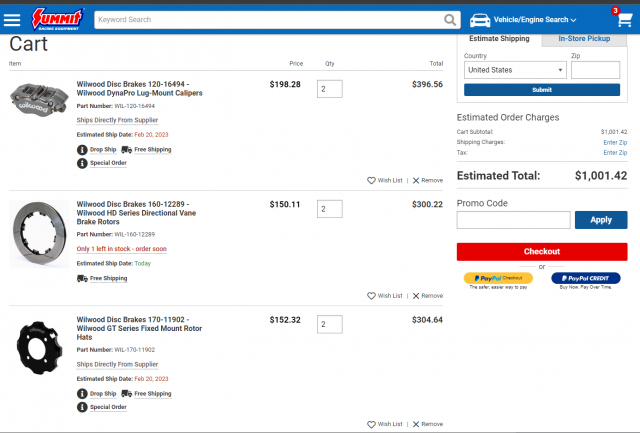This screenshot has height=433, width=640.
Task: Click Free Shipping truck icon for rotor hats
Action: click(x=127, y=394)
